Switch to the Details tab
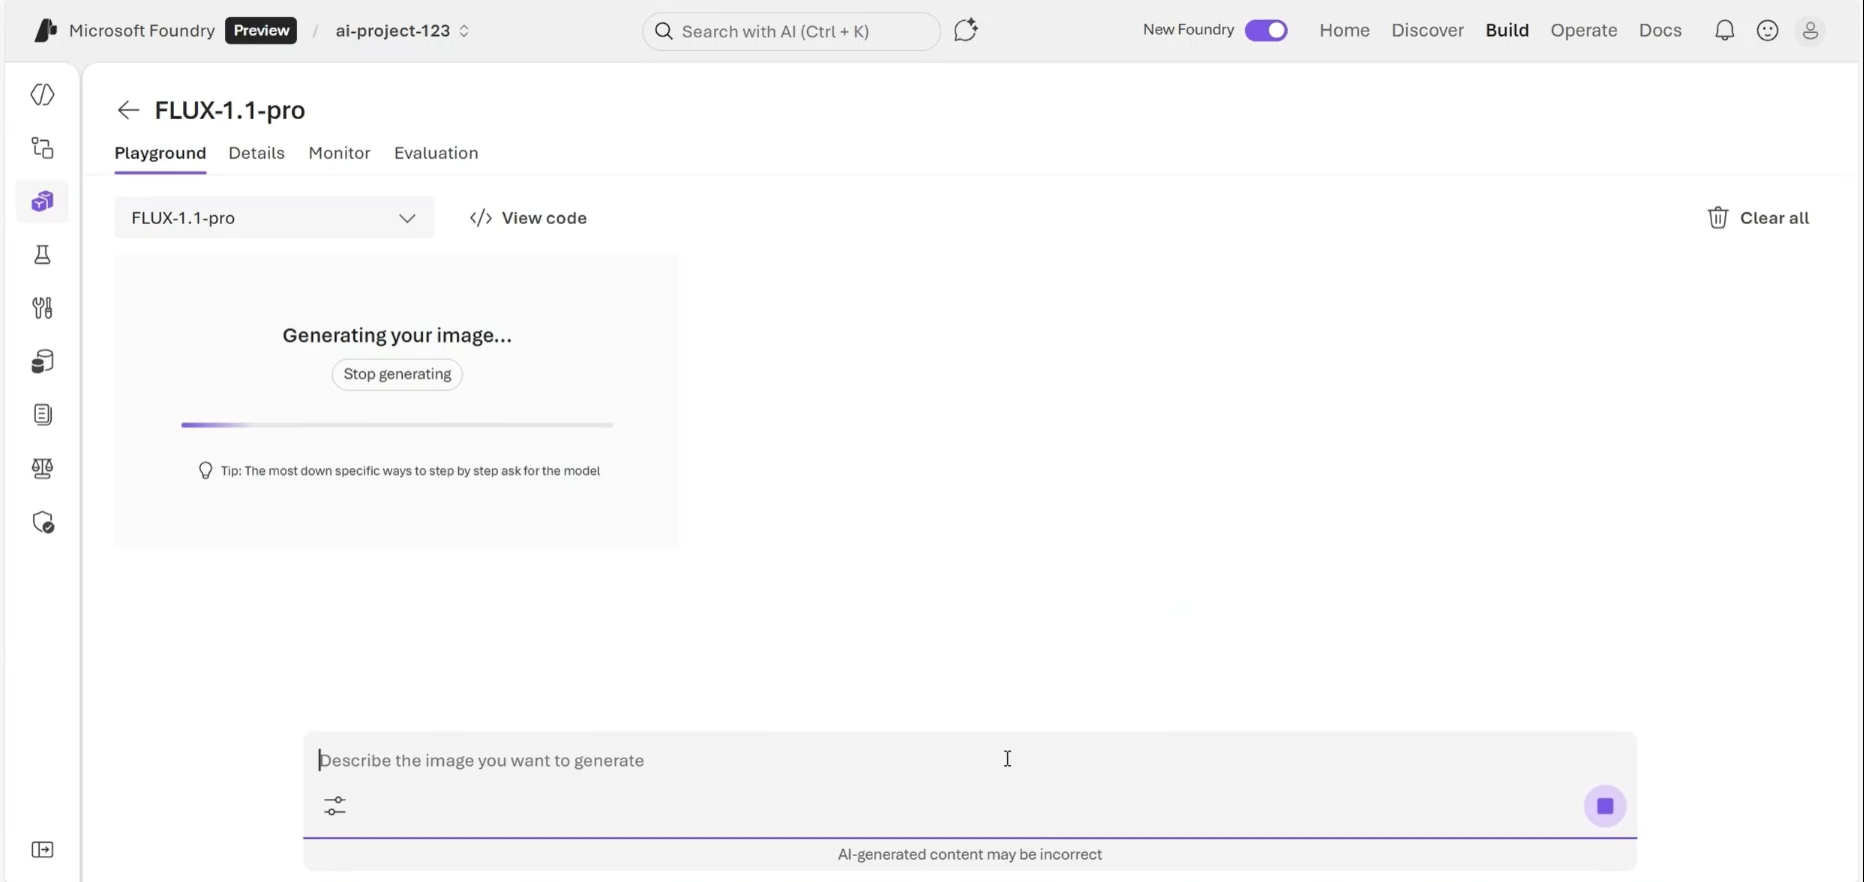Screen dimensions: 1864x882 (257, 153)
